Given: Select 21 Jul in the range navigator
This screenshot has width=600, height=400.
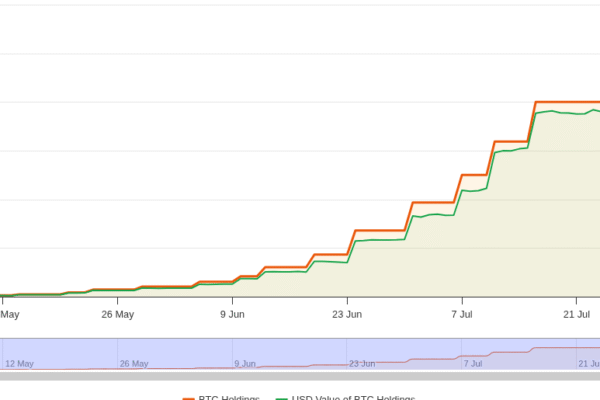Looking at the screenshot, I should (x=588, y=363).
